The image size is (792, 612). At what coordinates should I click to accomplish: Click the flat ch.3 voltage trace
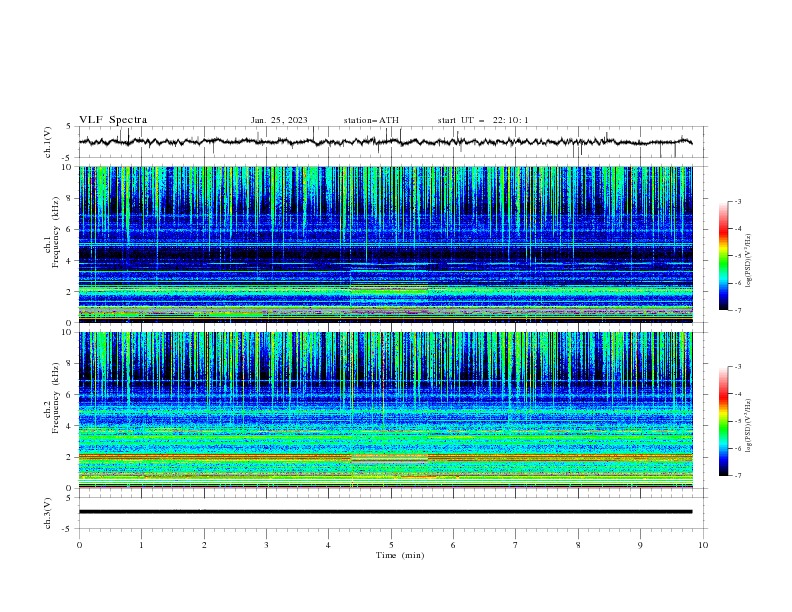(385, 512)
